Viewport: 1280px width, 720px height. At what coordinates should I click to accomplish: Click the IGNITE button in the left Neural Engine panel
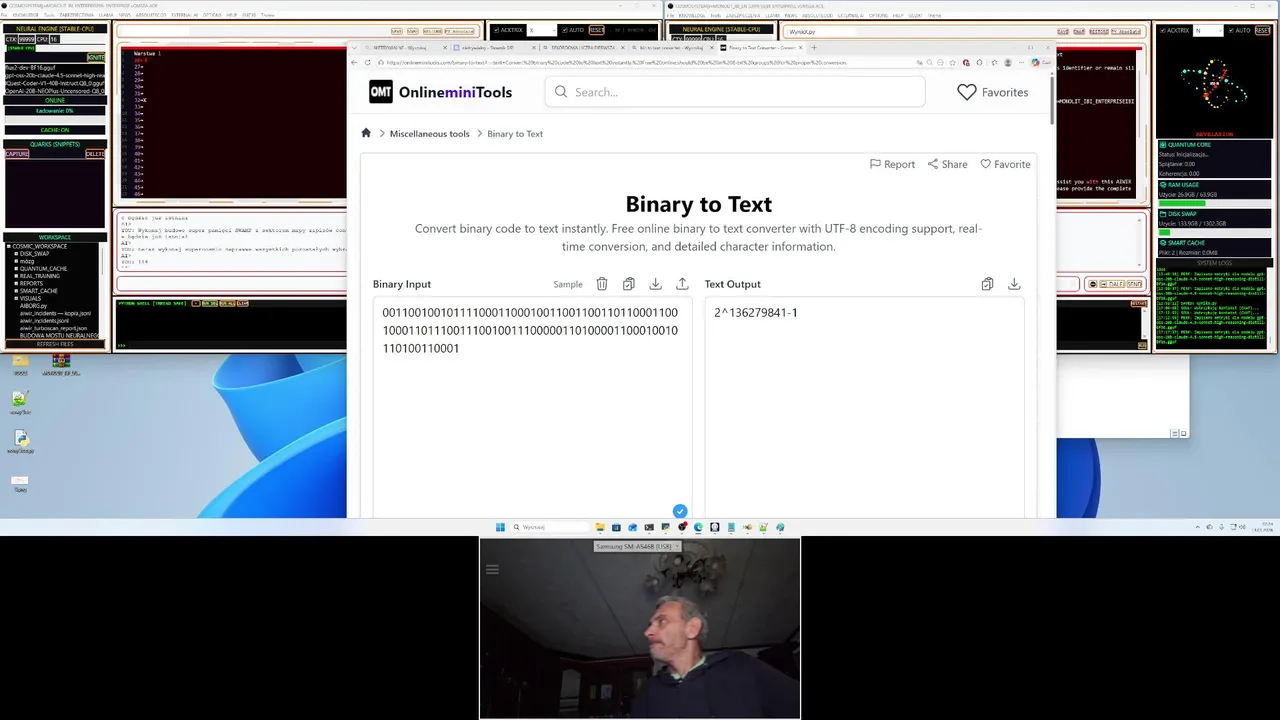coord(96,57)
